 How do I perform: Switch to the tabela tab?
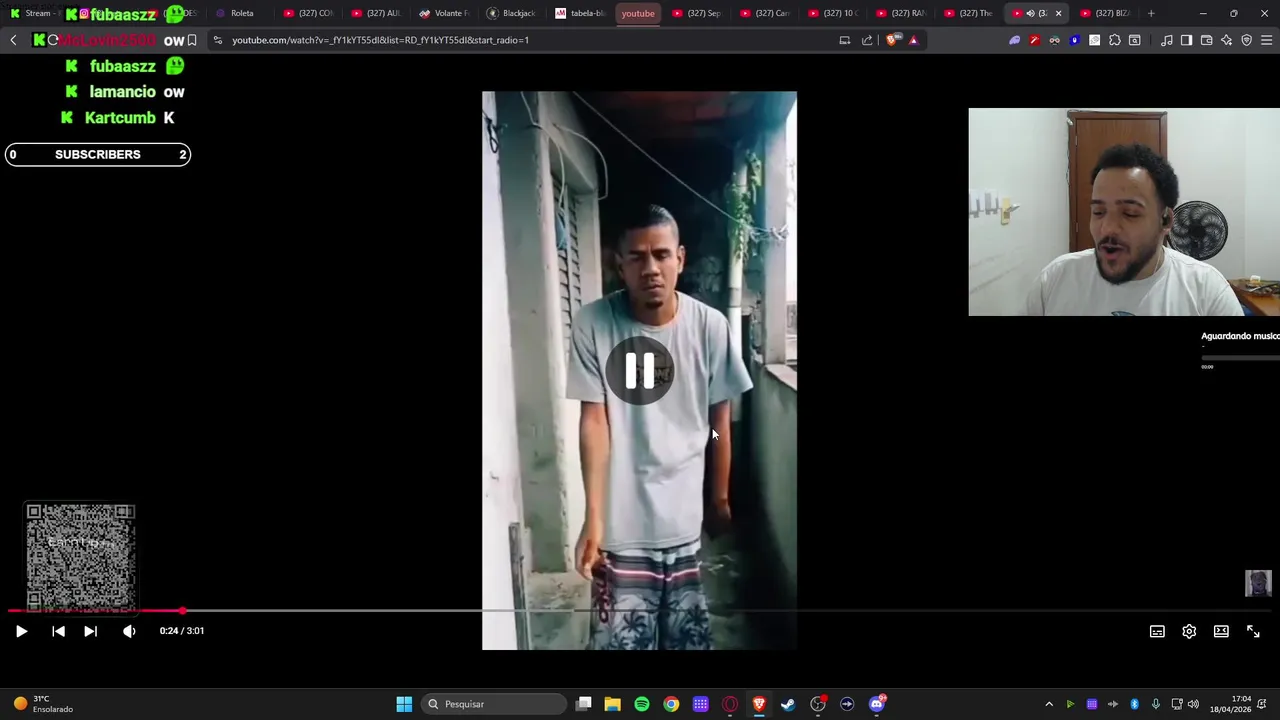point(580,13)
